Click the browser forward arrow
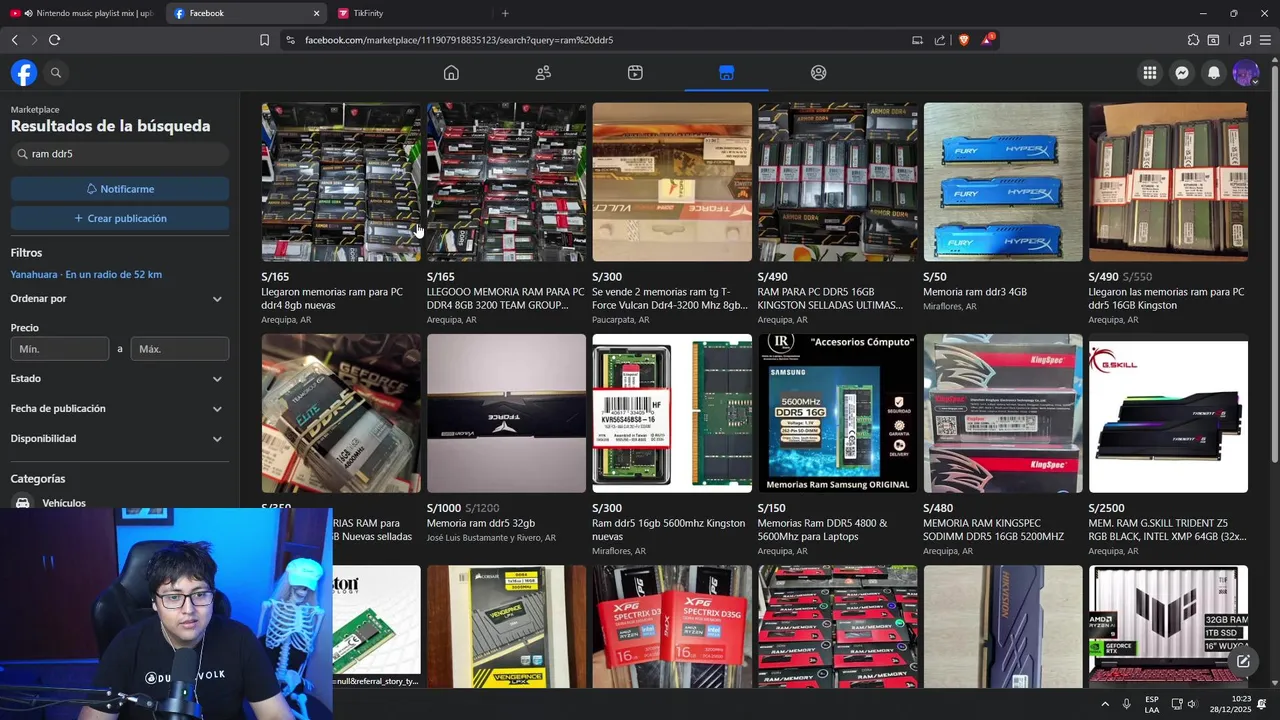 coord(34,40)
